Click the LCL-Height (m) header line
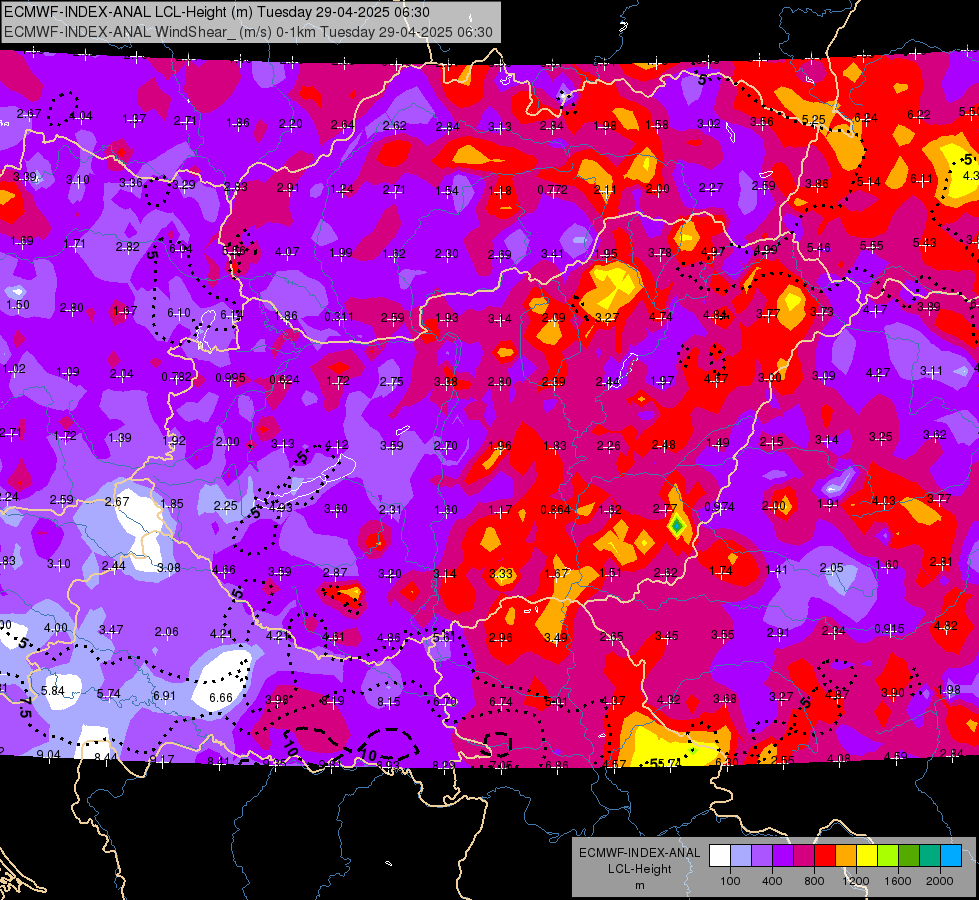Screen dimensions: 979x900 tap(217, 12)
